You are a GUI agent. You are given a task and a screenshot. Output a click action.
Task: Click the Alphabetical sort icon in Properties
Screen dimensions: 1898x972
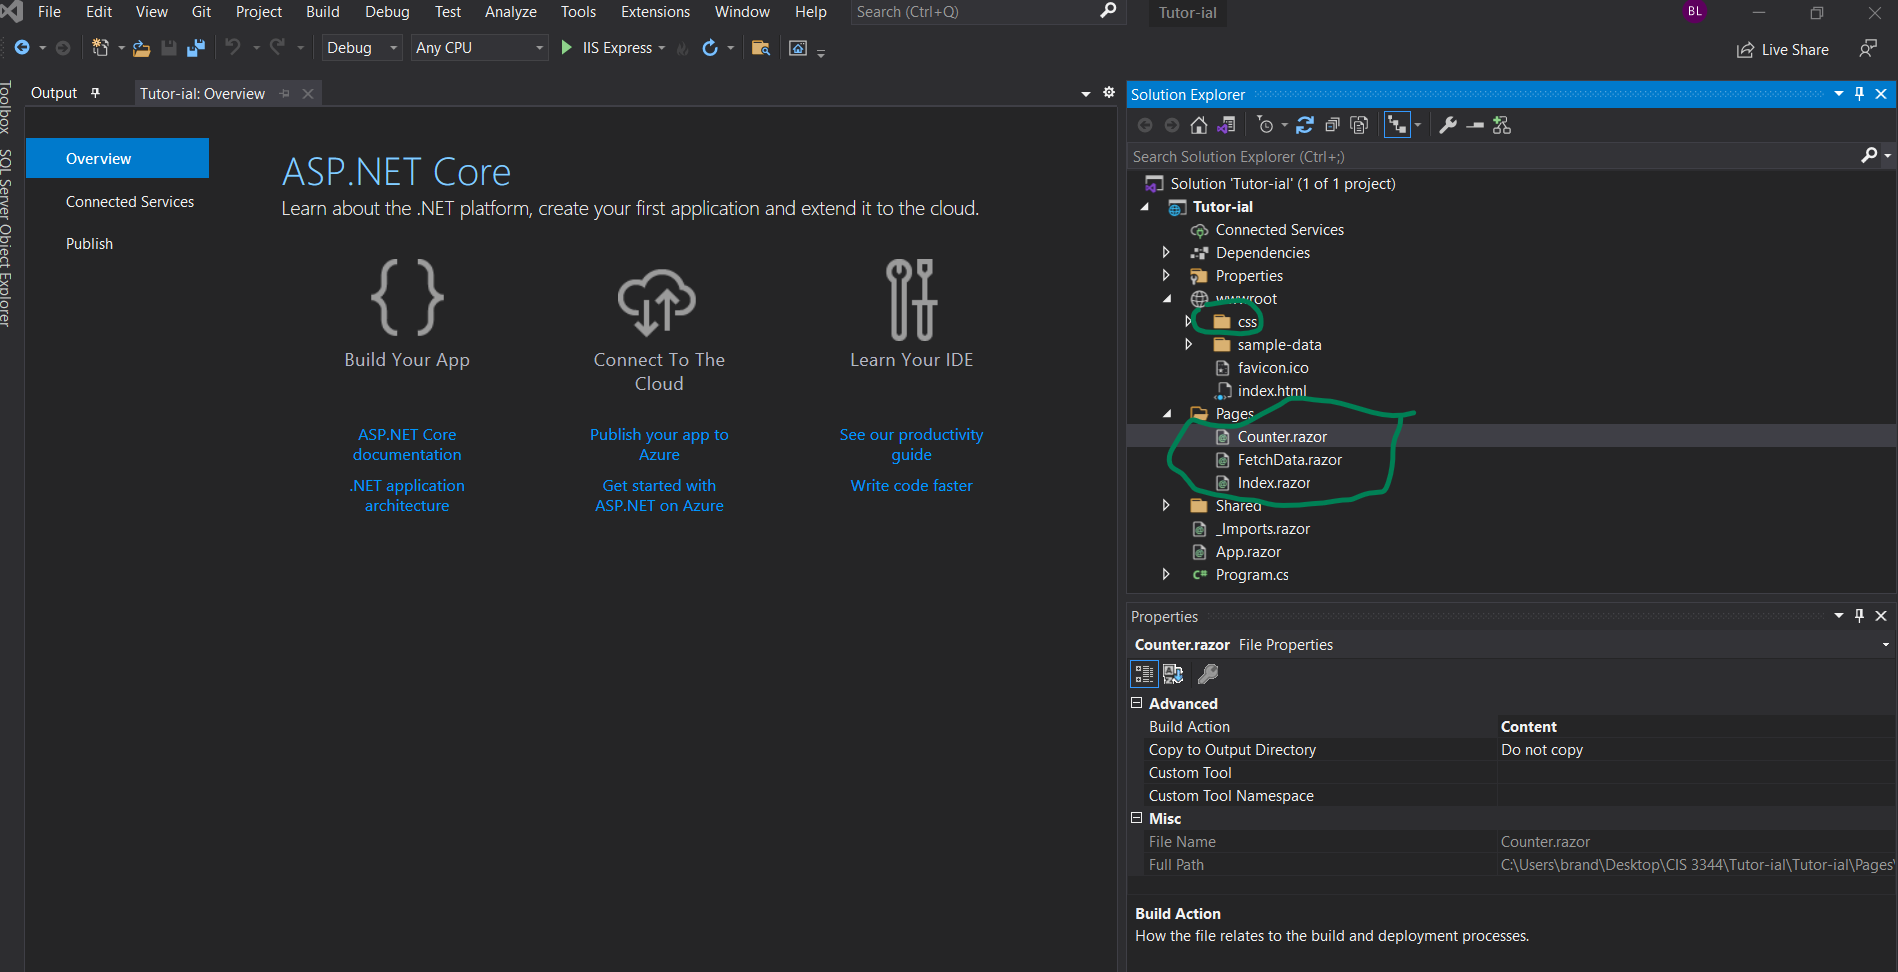click(x=1173, y=674)
